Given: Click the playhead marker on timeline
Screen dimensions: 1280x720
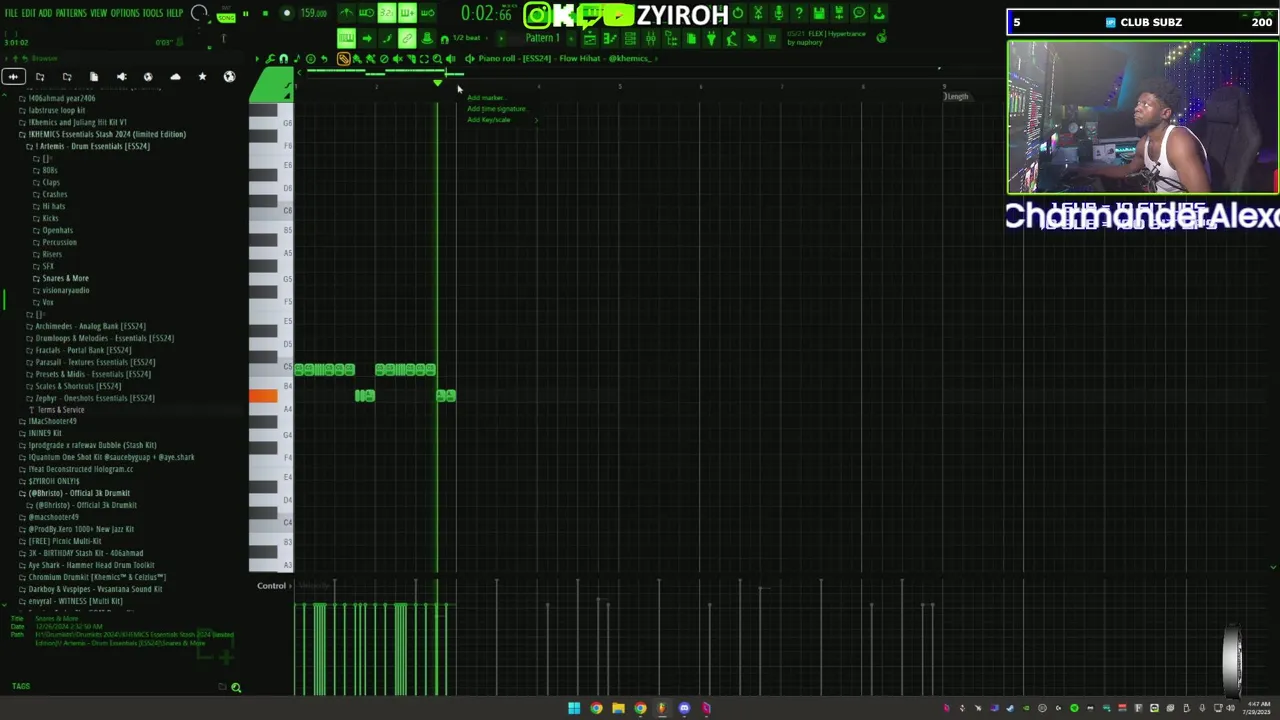Looking at the screenshot, I should point(437,83).
